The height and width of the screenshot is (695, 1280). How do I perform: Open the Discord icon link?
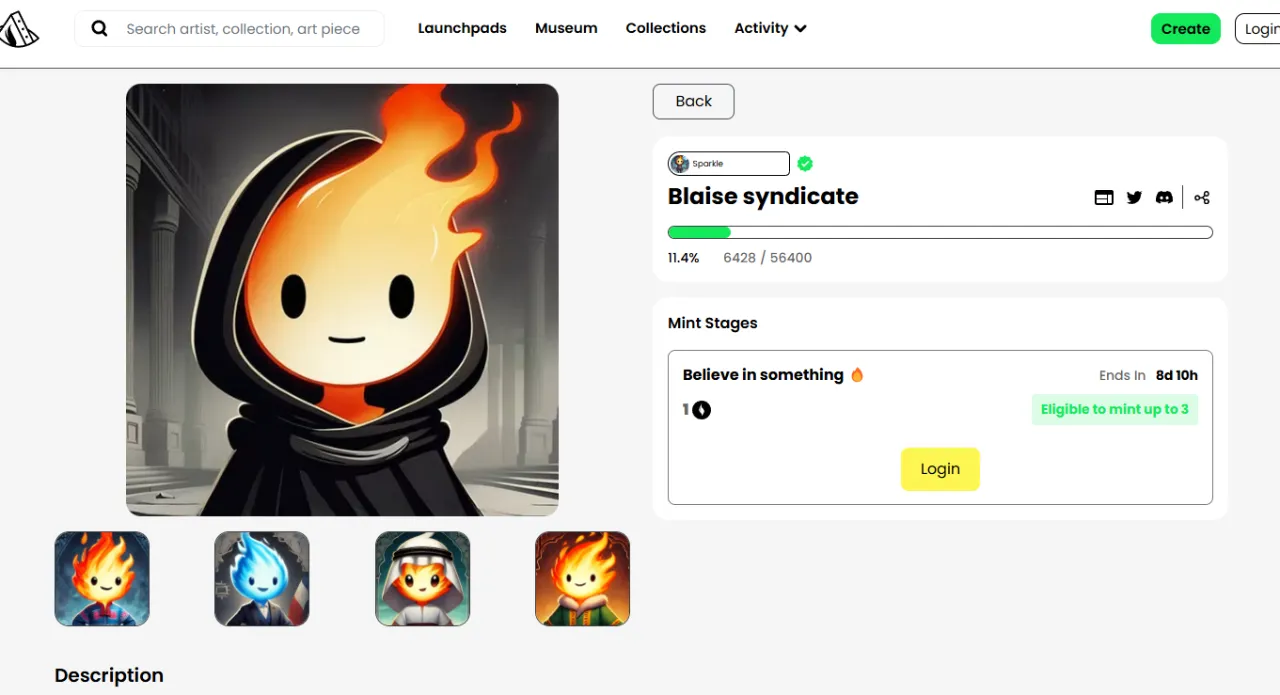point(1164,198)
